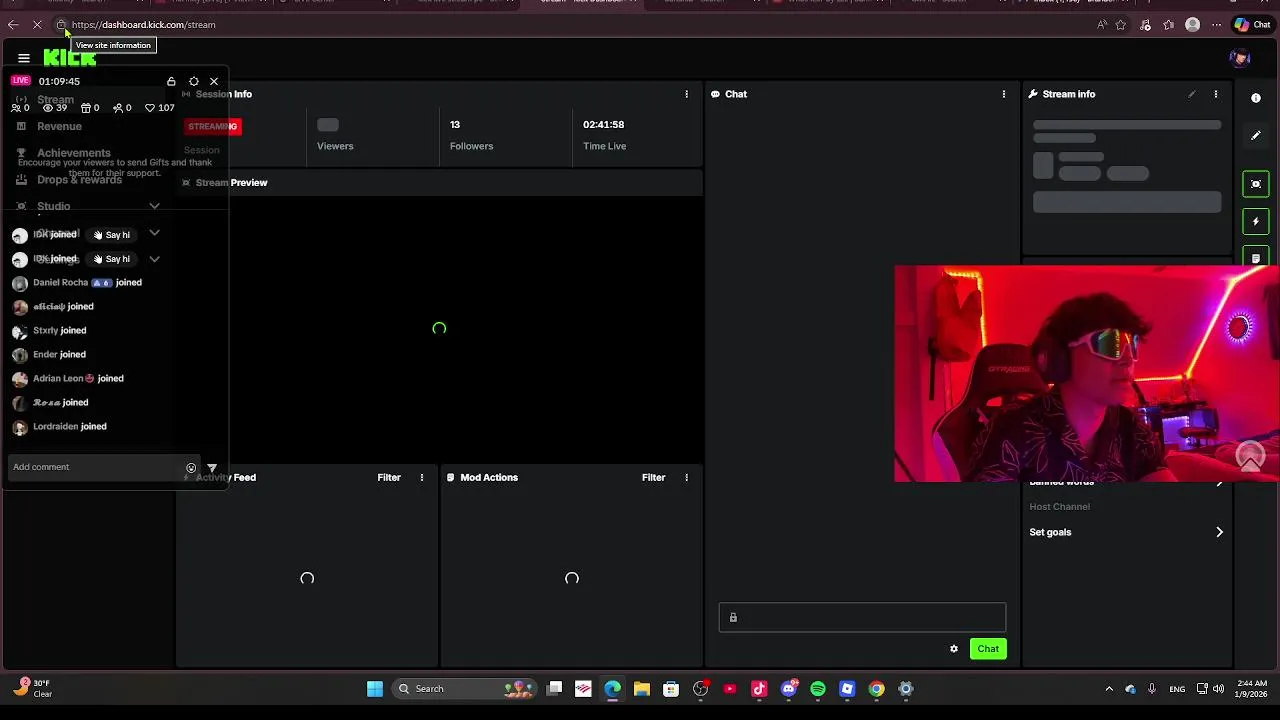Click the browser back arrow
Image resolution: width=1280 pixels, height=720 pixels.
(13, 25)
